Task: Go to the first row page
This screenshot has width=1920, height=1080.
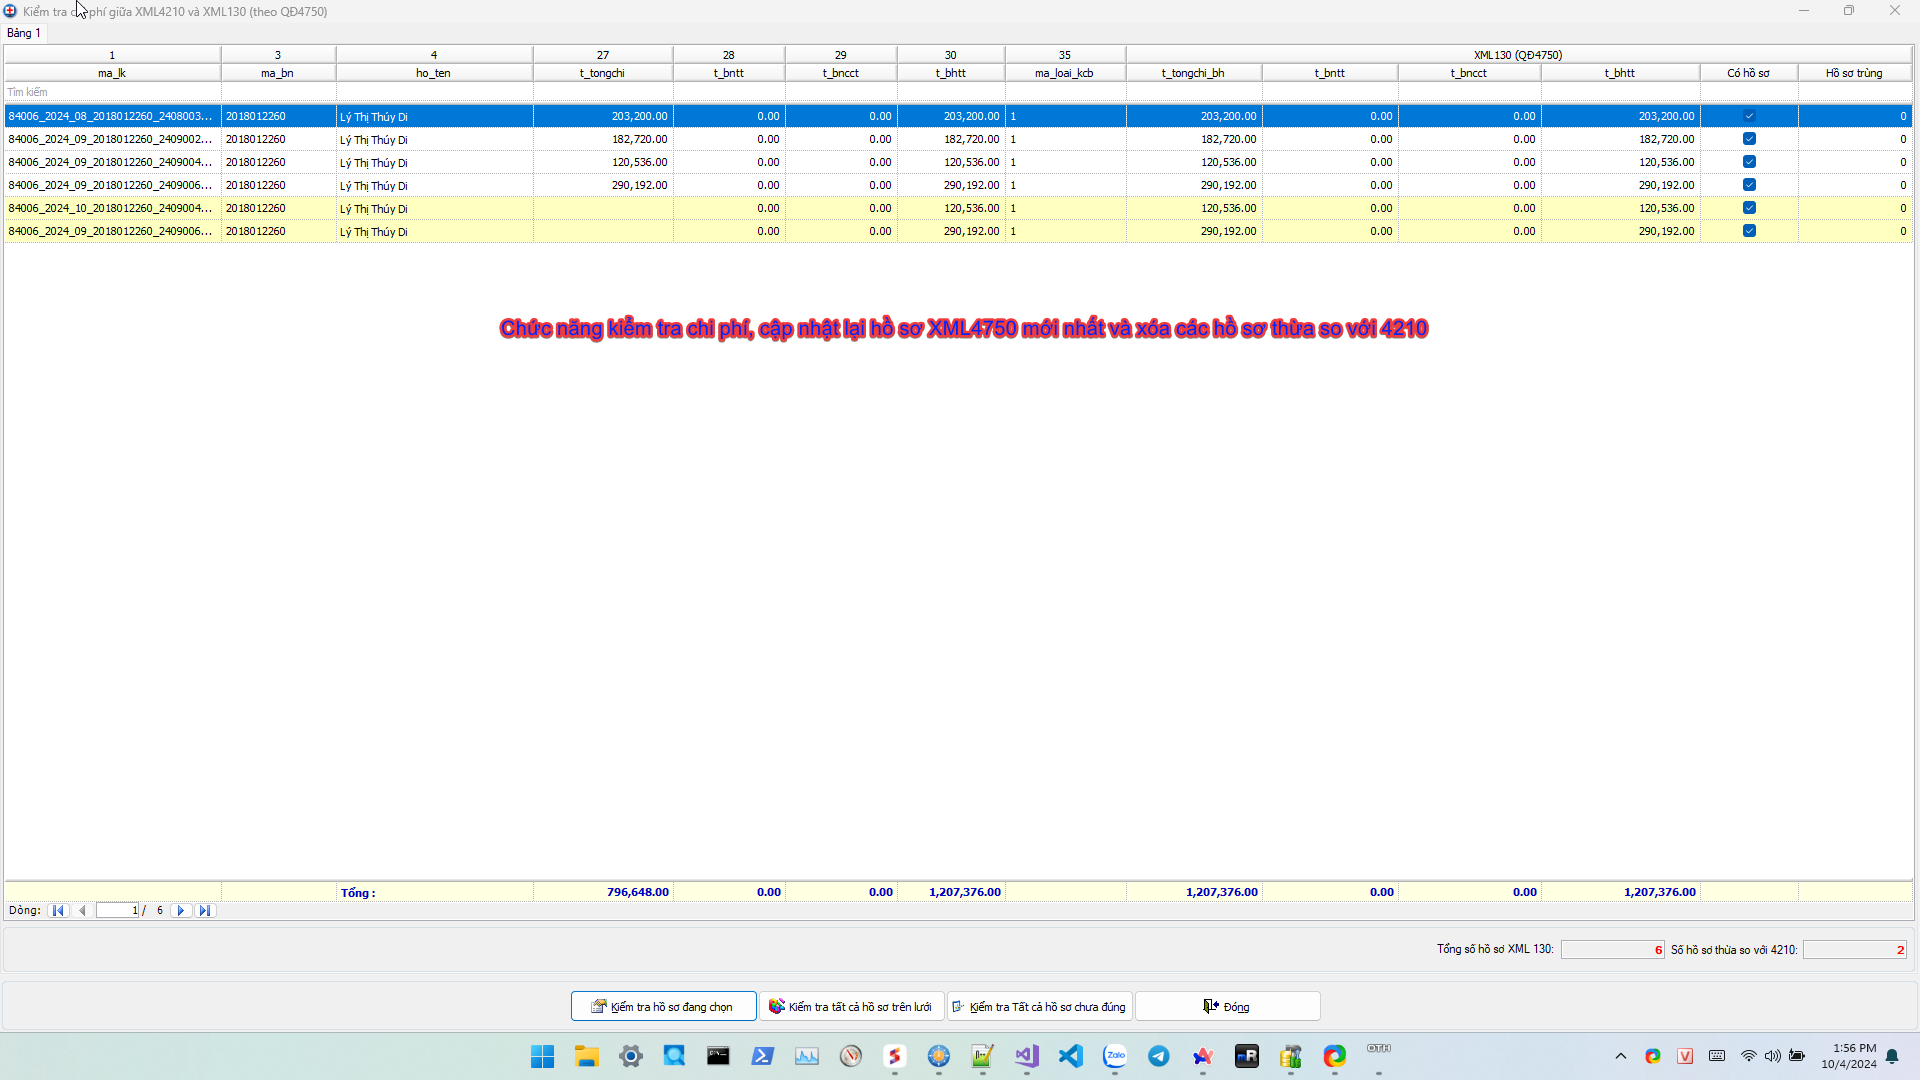Action: coord(58,911)
